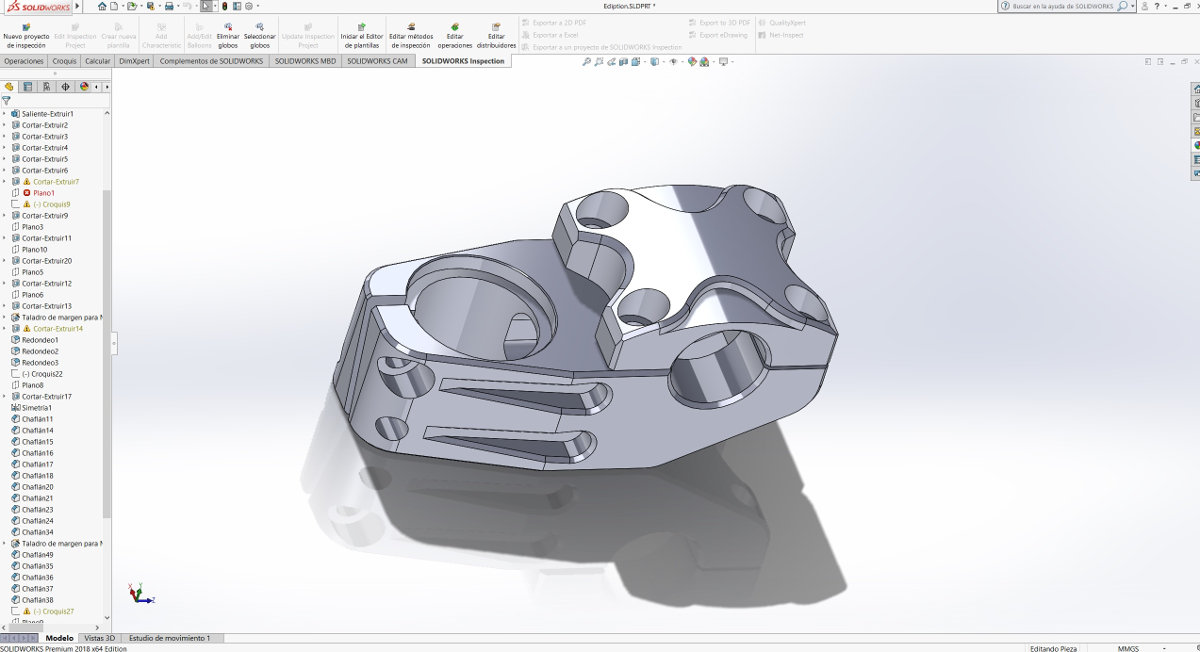This screenshot has height=652, width=1200.
Task: Expand the Saliente-Extruir1 feature
Action: coord(4,114)
